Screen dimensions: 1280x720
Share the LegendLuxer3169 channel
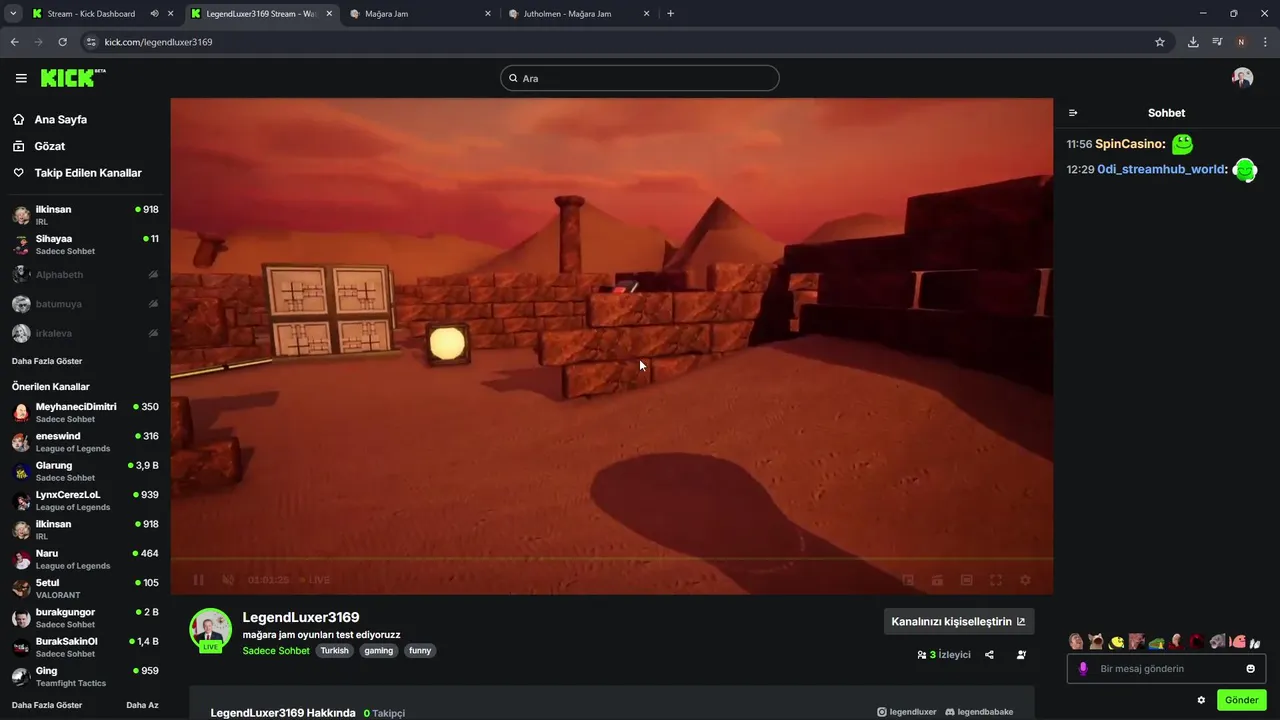click(989, 655)
